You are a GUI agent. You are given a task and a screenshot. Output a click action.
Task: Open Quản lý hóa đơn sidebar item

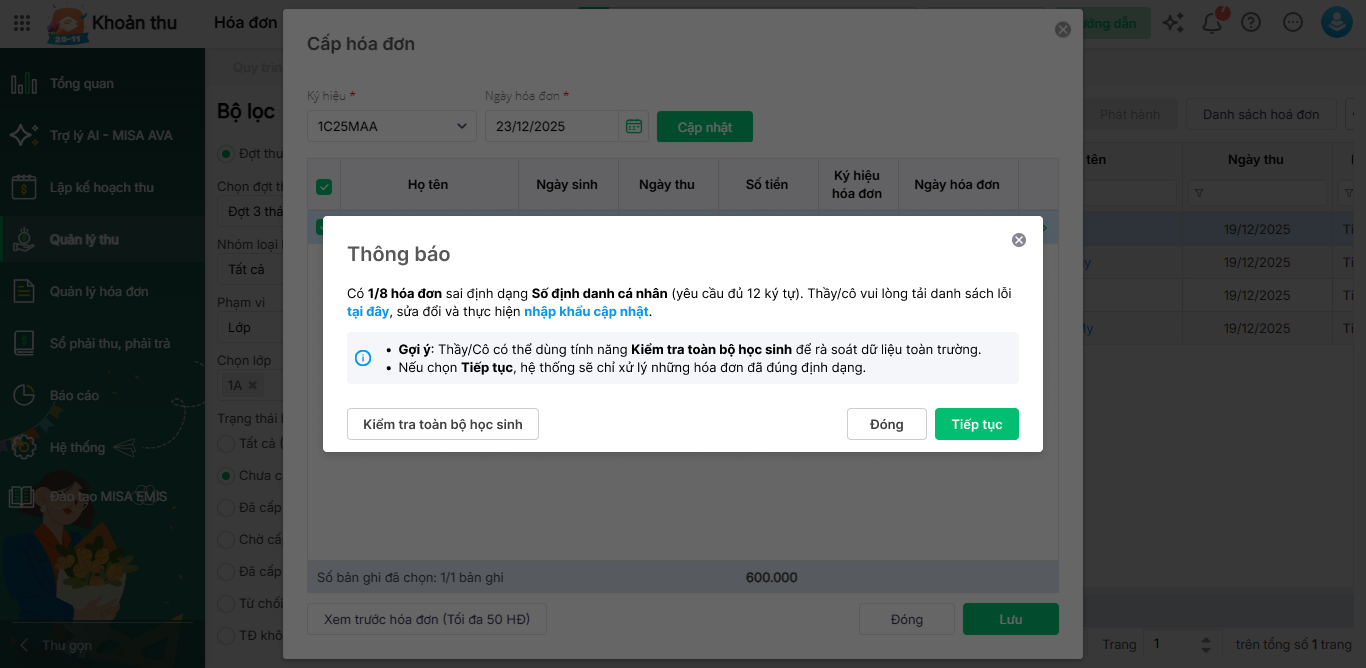pyautogui.click(x=99, y=292)
